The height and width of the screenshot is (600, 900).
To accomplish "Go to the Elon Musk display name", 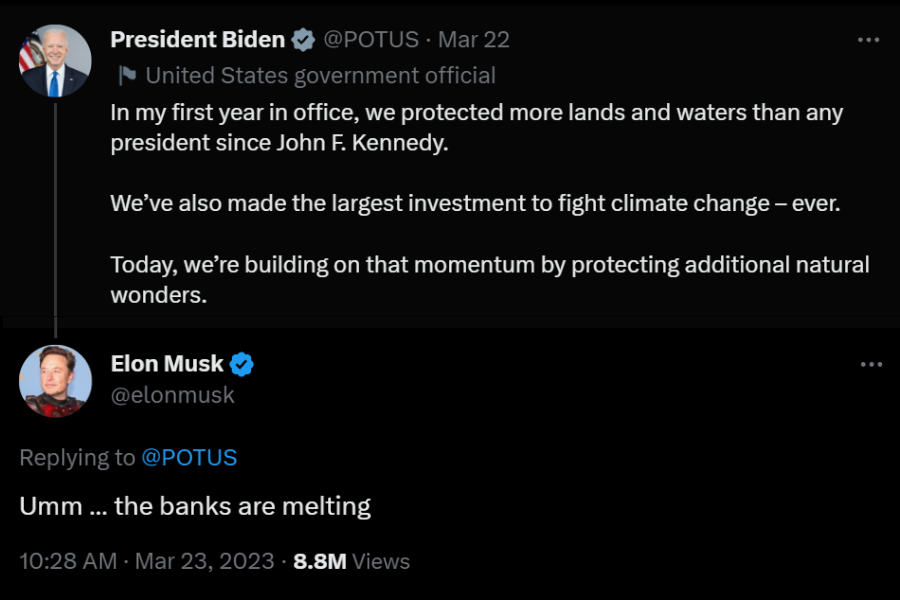I will [167, 365].
